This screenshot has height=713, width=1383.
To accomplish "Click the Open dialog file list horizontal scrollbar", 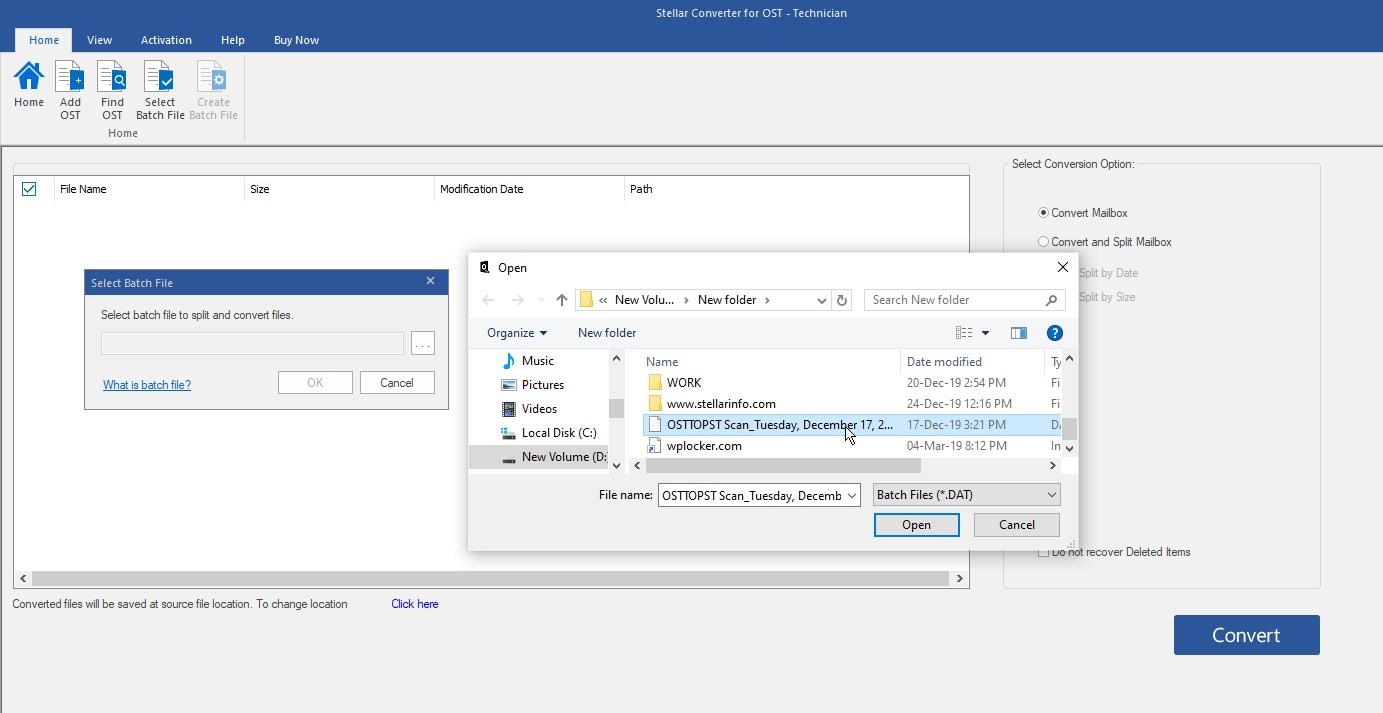I will (782, 466).
